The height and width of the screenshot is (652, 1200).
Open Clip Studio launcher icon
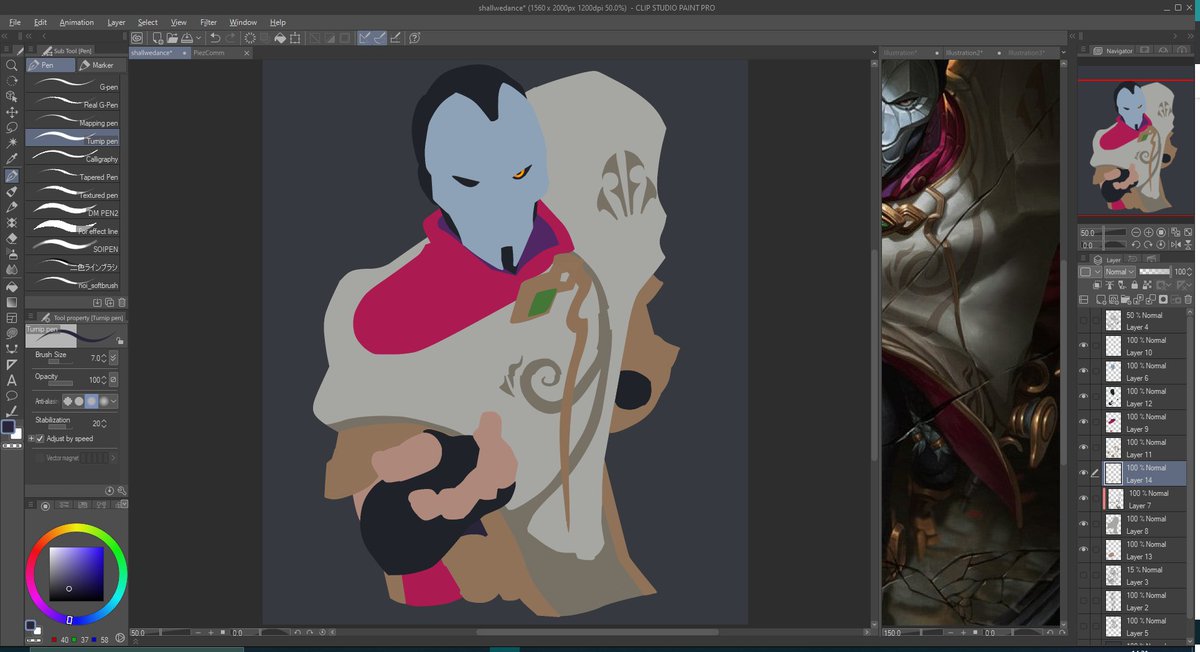(137, 38)
